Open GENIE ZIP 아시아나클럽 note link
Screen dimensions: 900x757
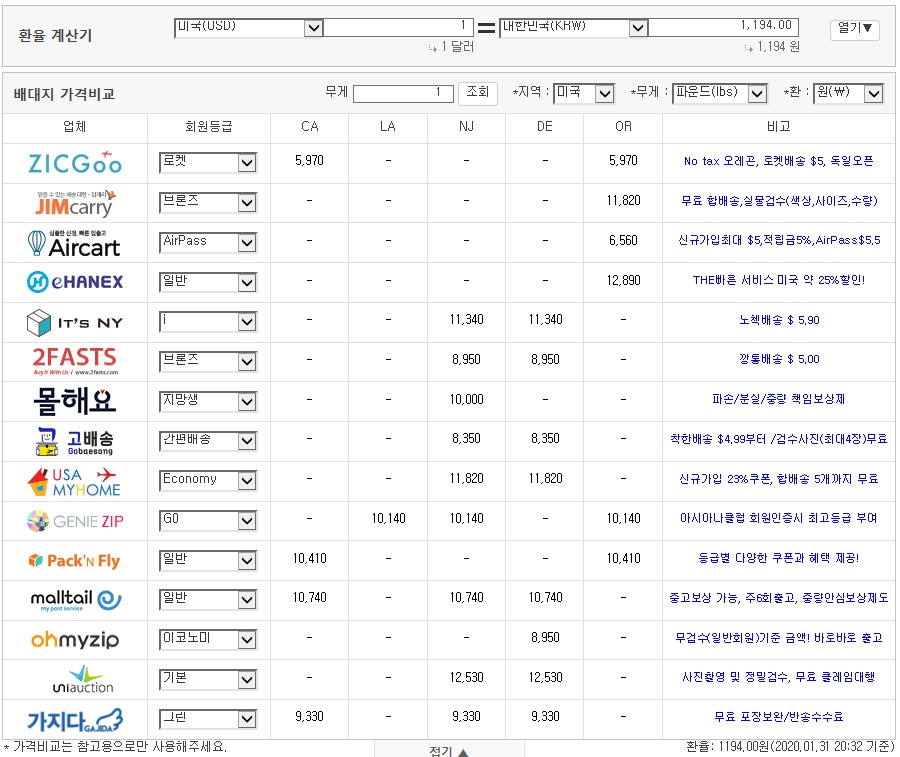779,518
